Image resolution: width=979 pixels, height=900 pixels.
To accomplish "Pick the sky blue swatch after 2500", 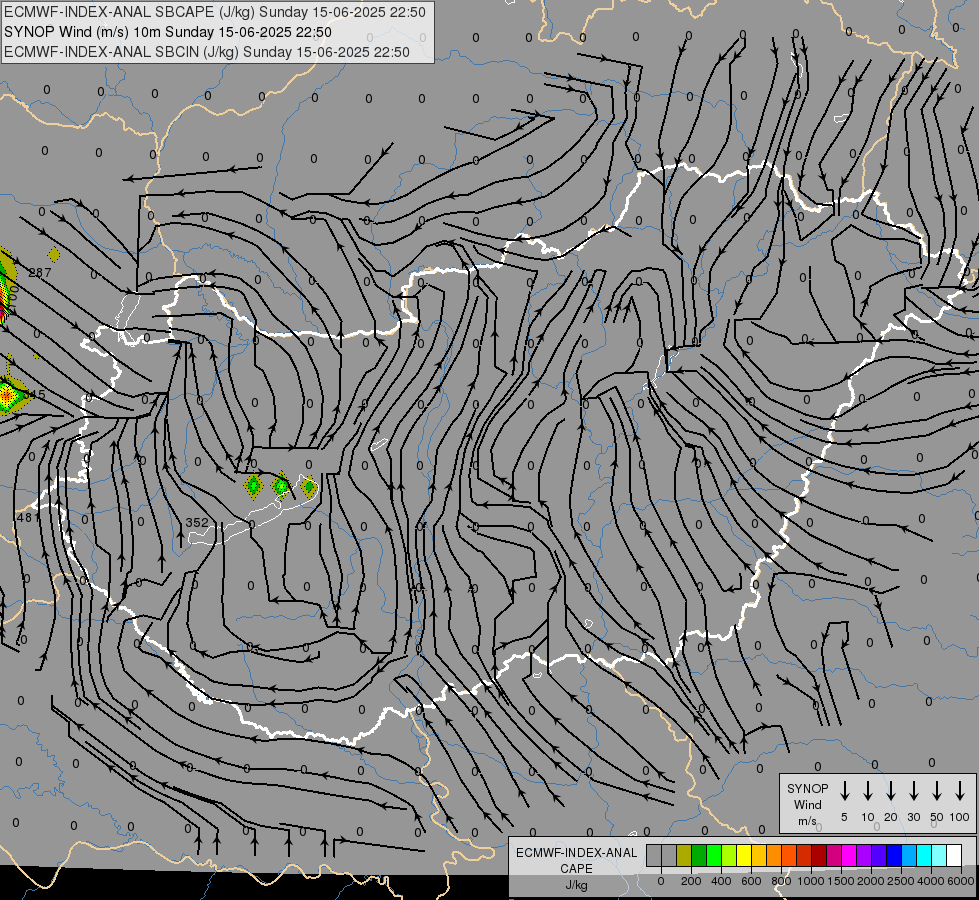I will [x=908, y=855].
